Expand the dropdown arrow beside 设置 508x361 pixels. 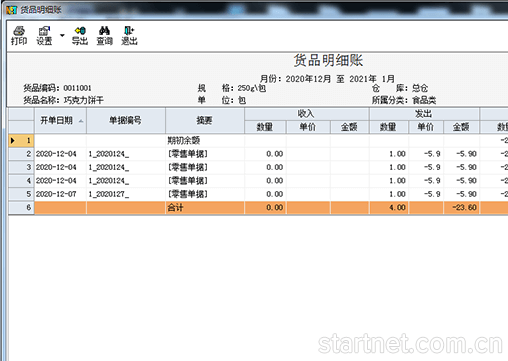point(62,35)
